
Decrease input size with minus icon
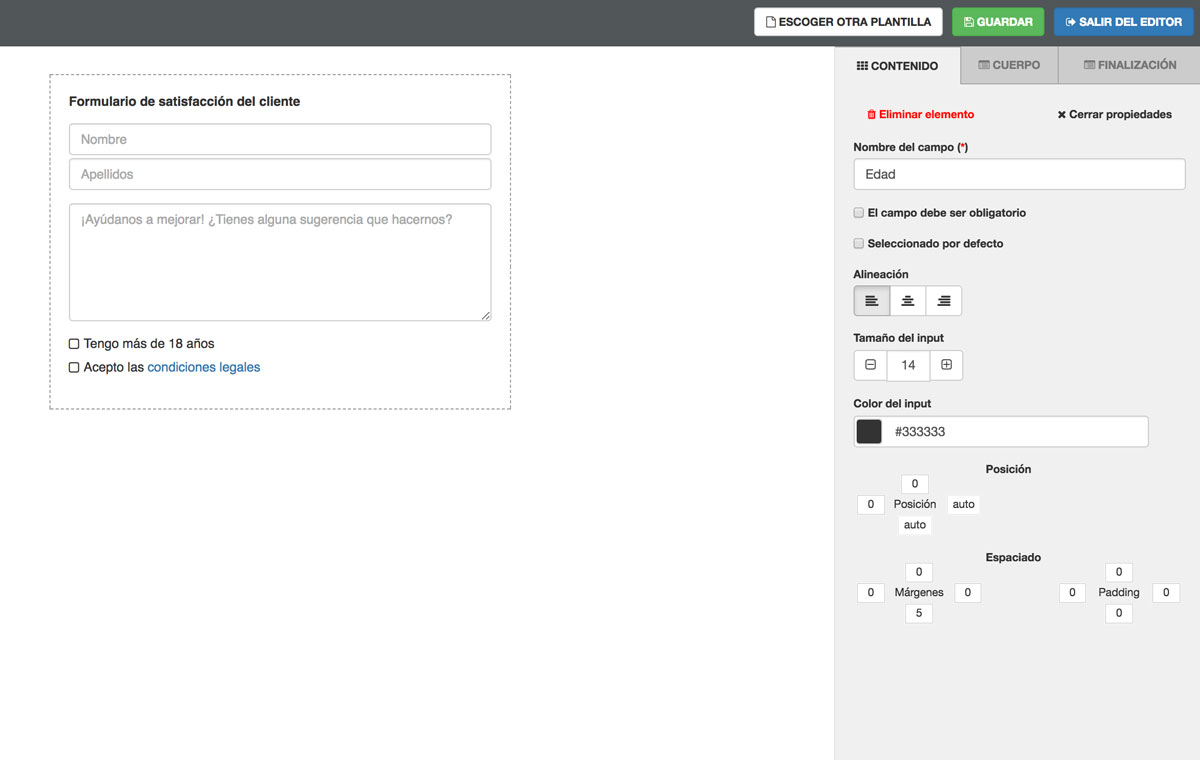(871, 365)
